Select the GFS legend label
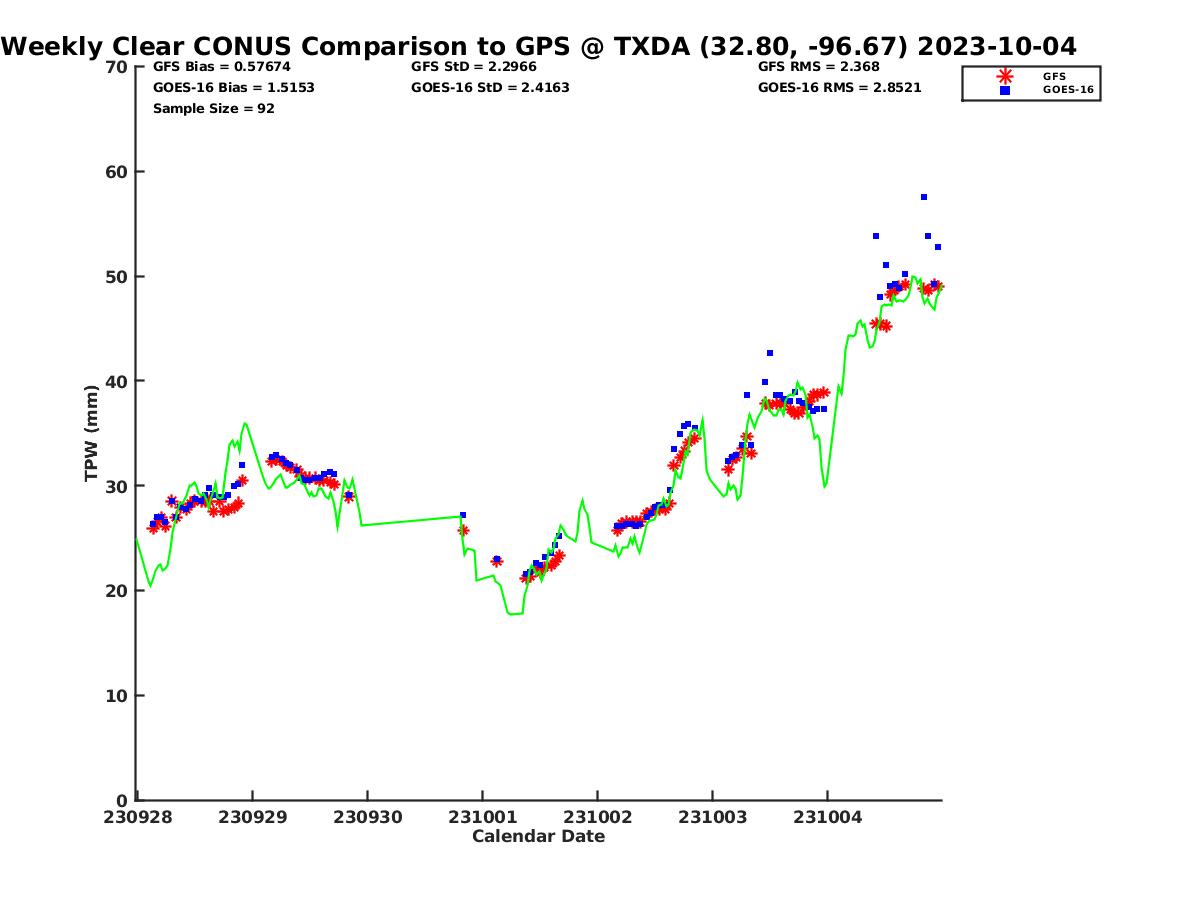1200x900 pixels. click(1054, 76)
